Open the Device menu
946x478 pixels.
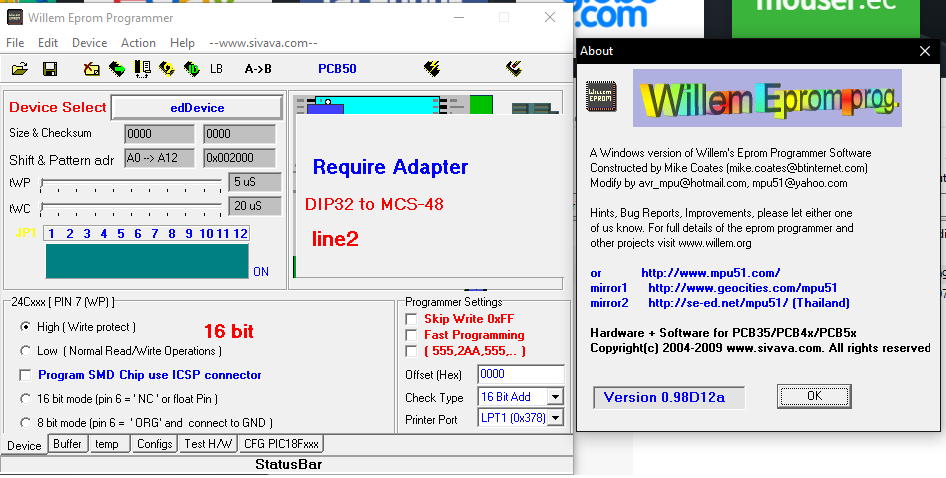[89, 43]
